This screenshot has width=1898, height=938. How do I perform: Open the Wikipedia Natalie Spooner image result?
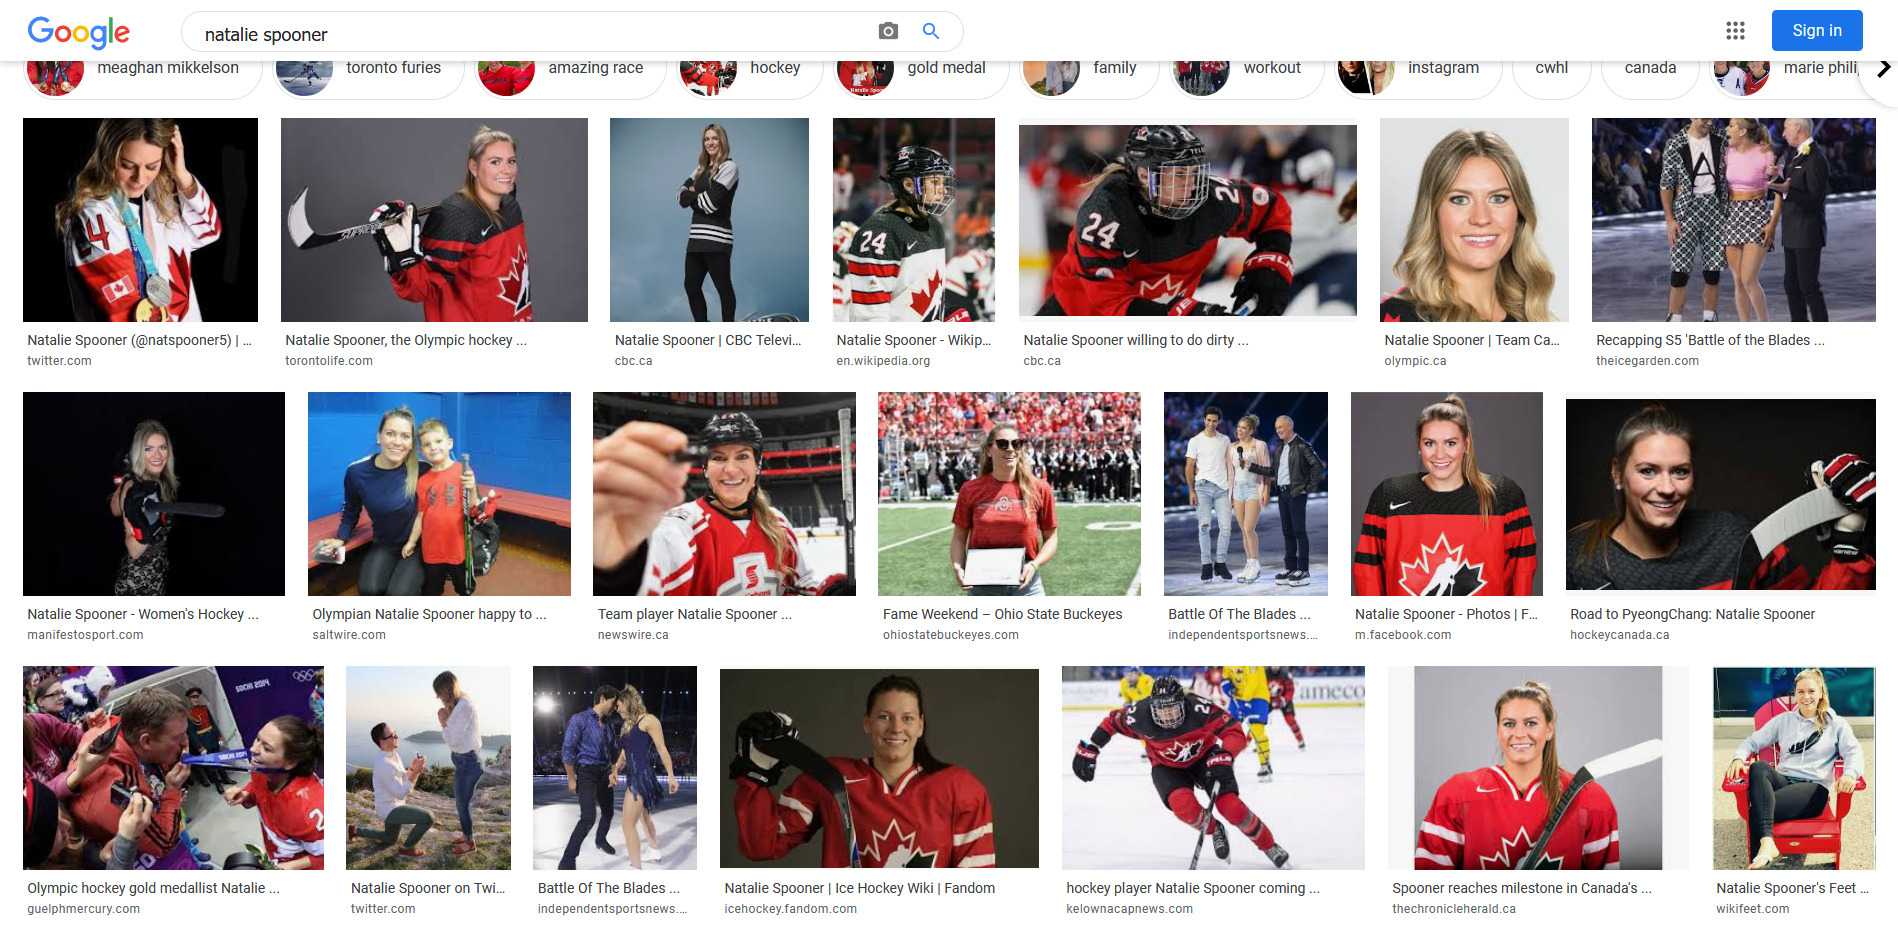914,220
